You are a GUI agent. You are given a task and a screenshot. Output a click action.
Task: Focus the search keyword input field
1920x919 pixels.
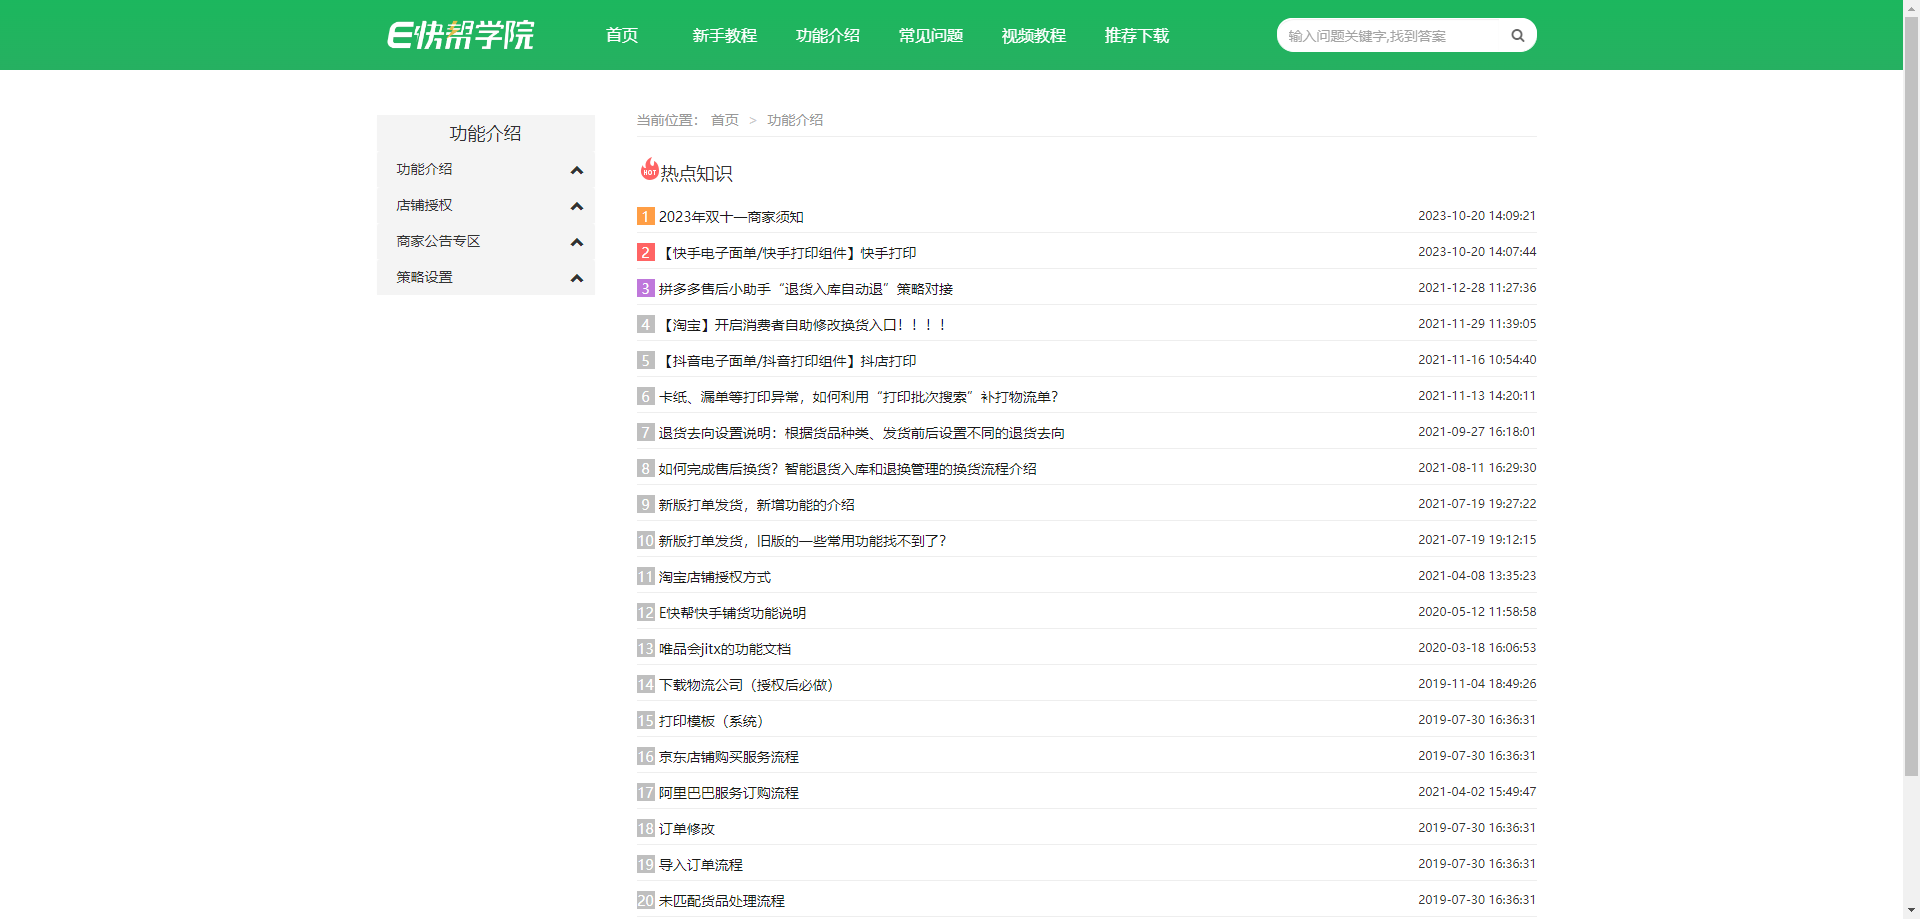coord(1392,36)
